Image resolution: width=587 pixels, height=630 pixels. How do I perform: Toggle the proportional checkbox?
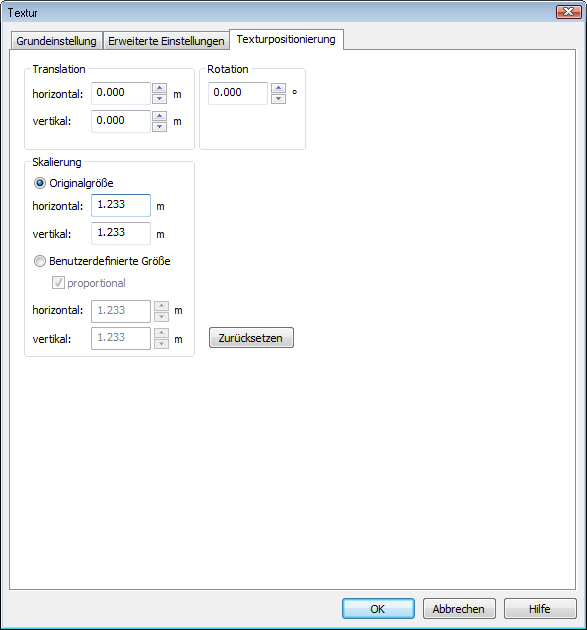click(x=58, y=283)
